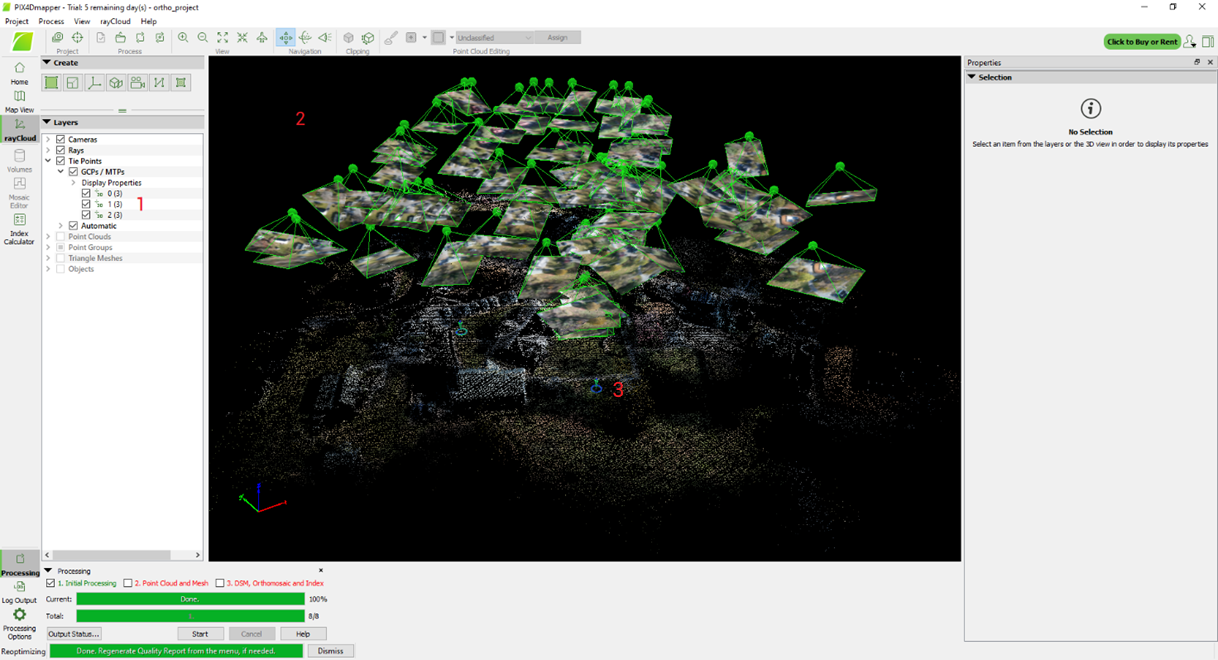1218x660 pixels.
Task: Open the Process menu
Action: [x=51, y=21]
